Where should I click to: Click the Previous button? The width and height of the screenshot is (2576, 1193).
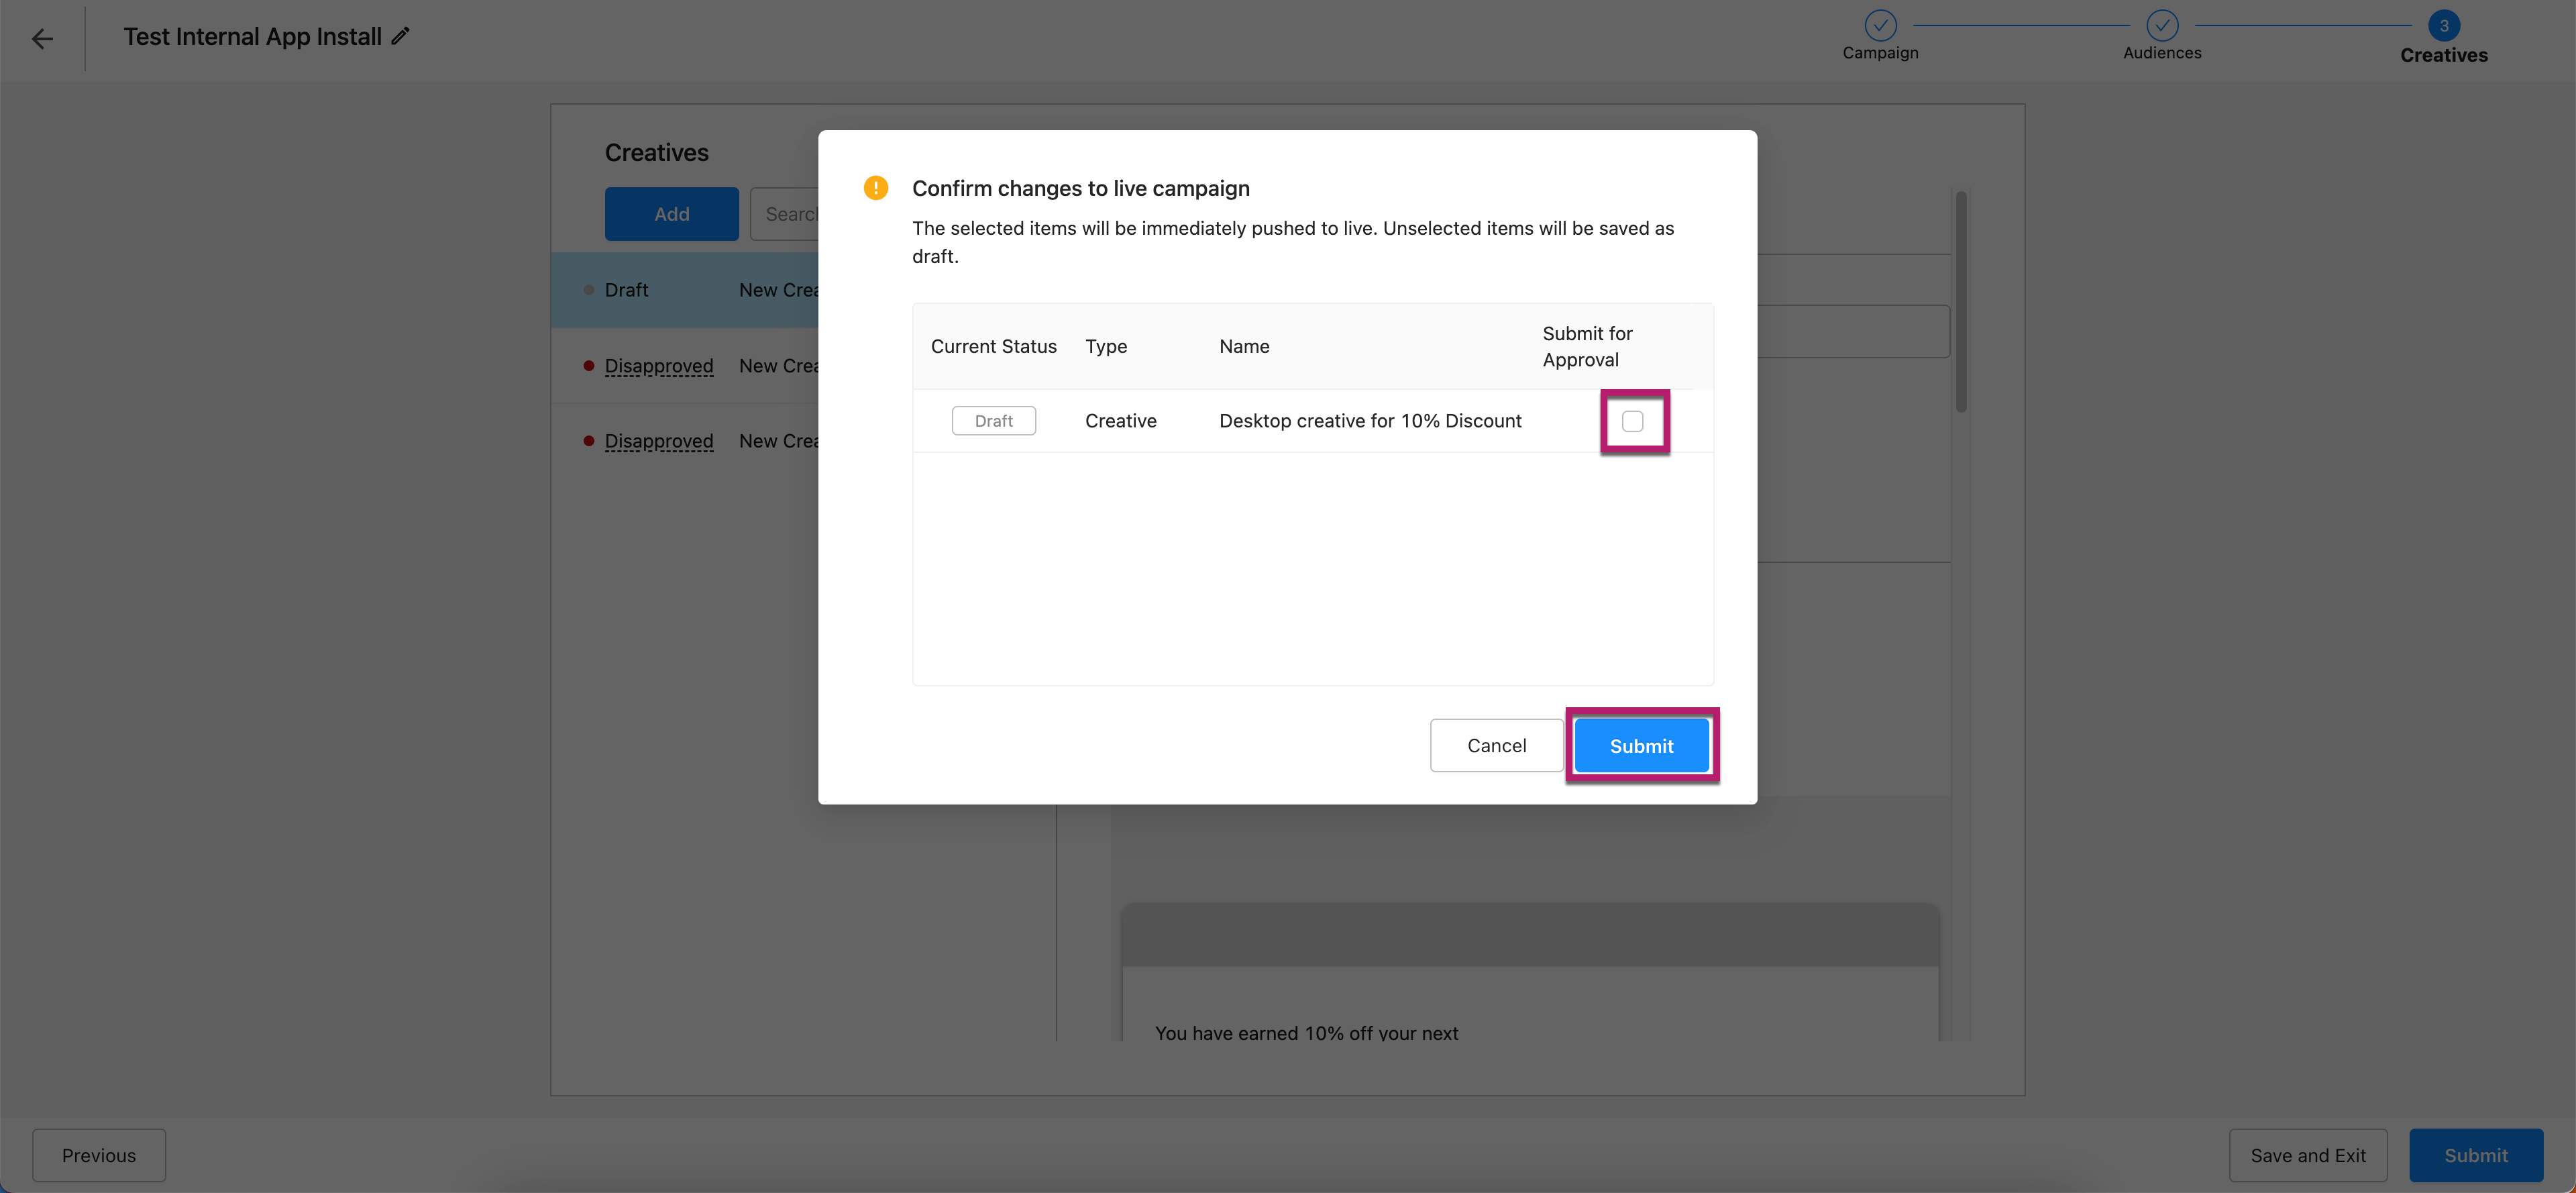[x=99, y=1156]
